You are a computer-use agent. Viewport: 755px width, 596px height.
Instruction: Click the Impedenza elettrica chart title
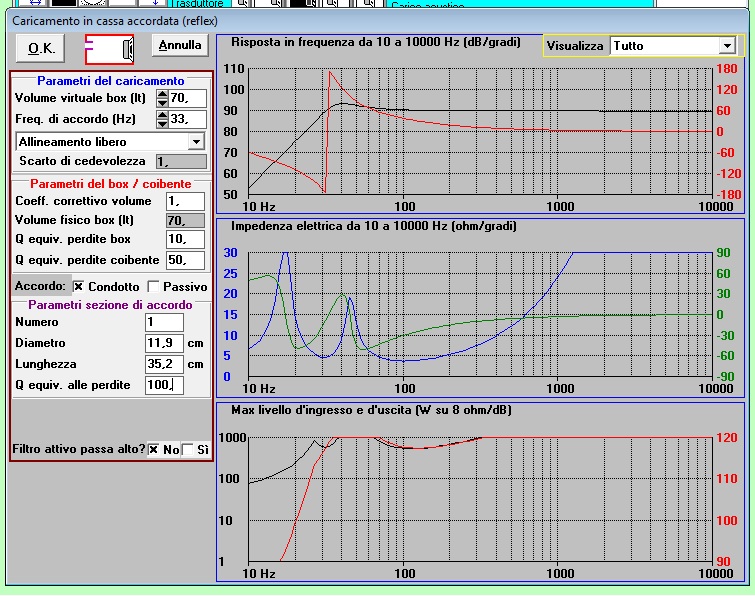[x=374, y=226]
